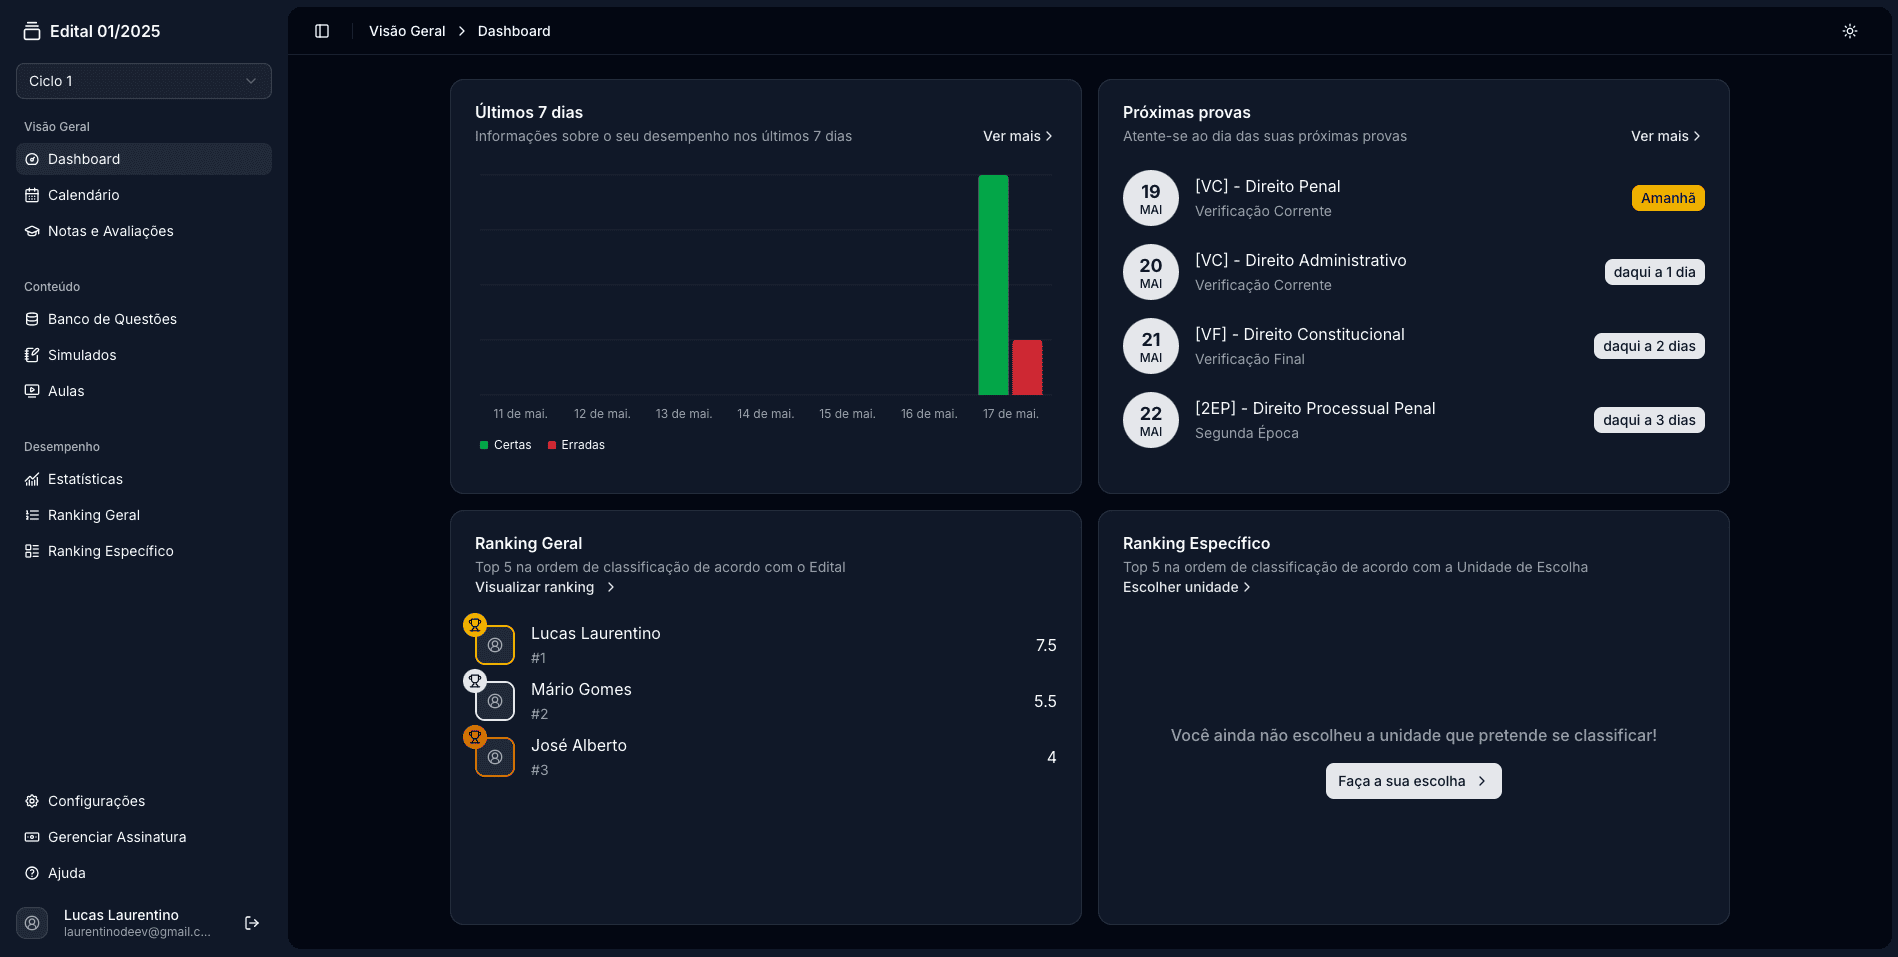Click the Estatísticas chart icon
1898x957 pixels.
(32, 479)
